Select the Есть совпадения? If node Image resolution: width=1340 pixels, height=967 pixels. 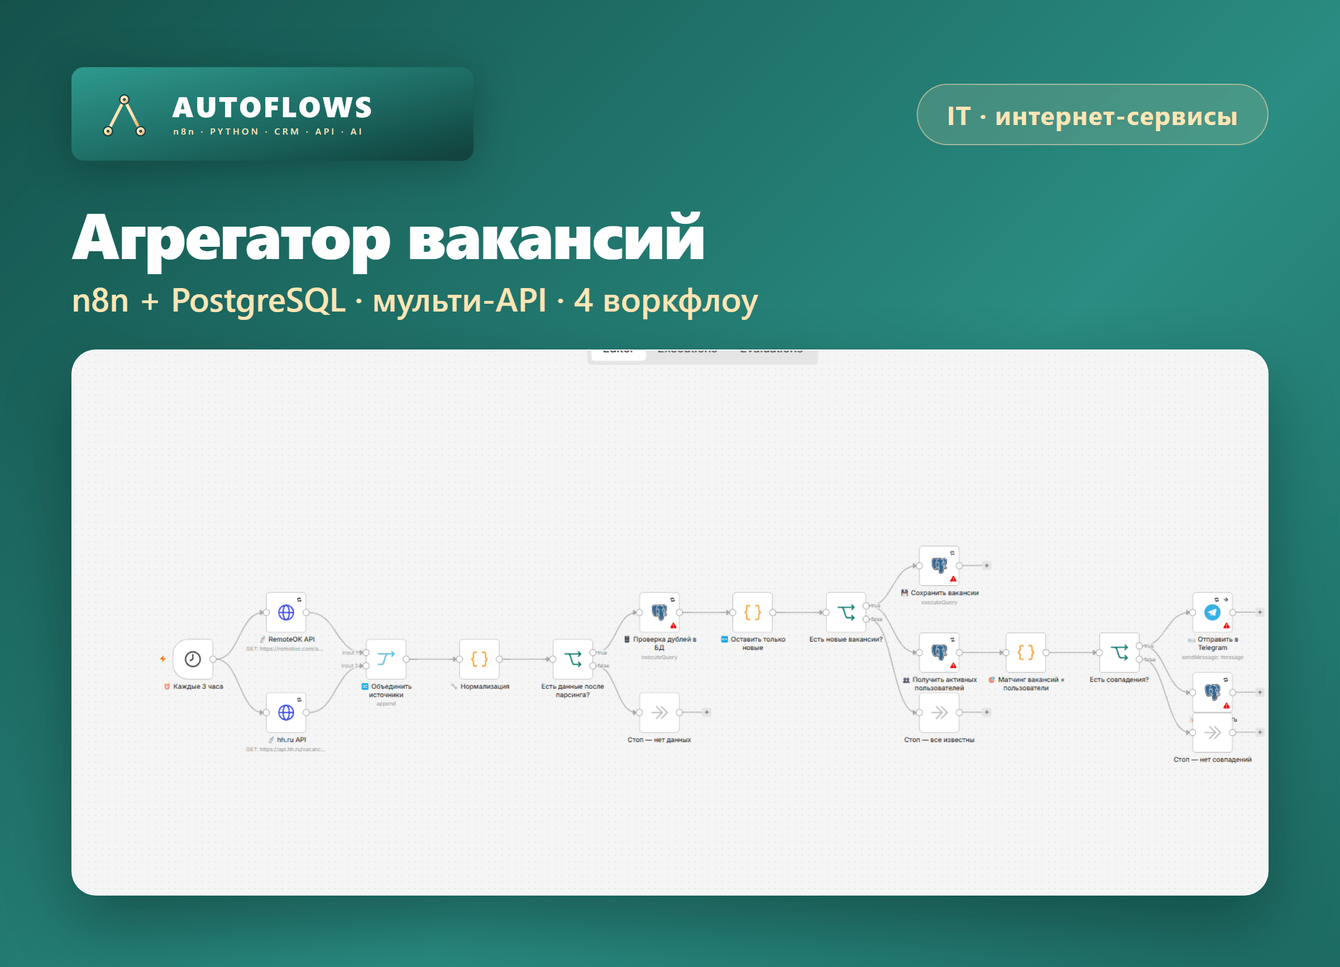[1119, 652]
